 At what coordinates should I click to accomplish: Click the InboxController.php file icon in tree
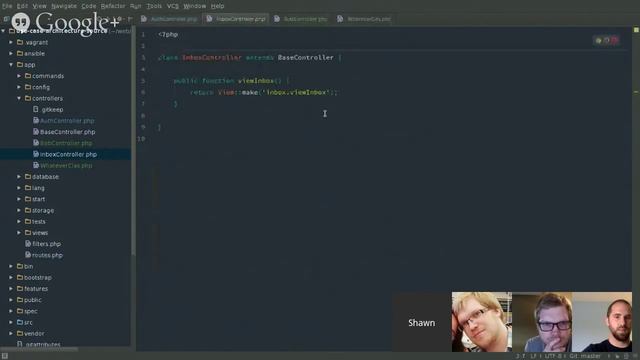click(36, 154)
